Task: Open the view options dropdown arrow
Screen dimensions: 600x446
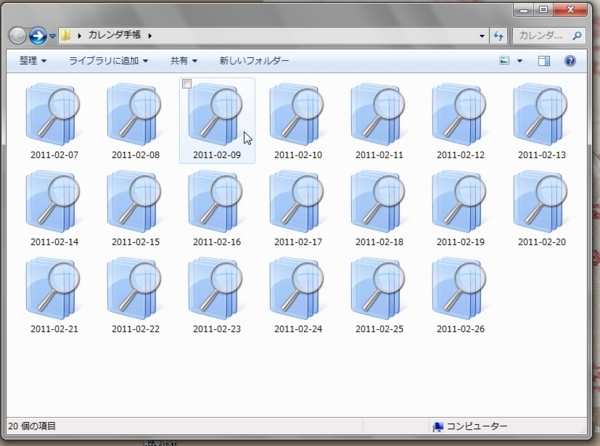Action: tap(520, 61)
